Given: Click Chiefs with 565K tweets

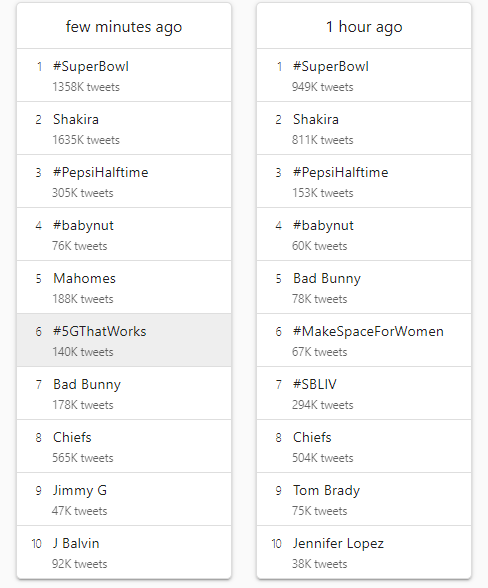Looking at the screenshot, I should pyautogui.click(x=124, y=446).
